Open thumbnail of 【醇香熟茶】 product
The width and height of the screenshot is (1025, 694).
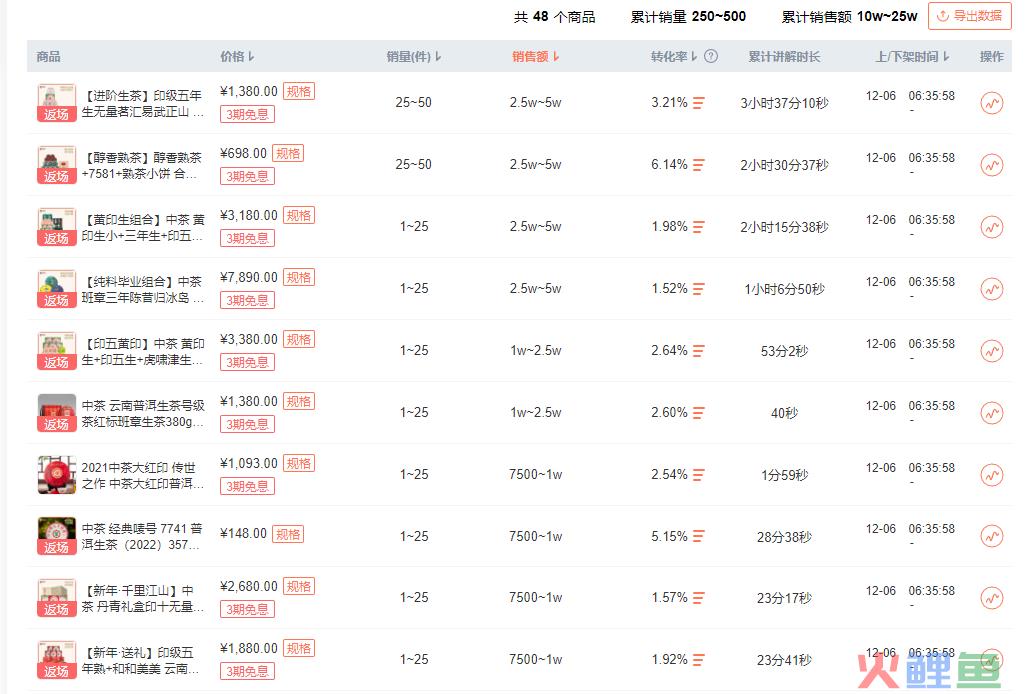[56, 165]
